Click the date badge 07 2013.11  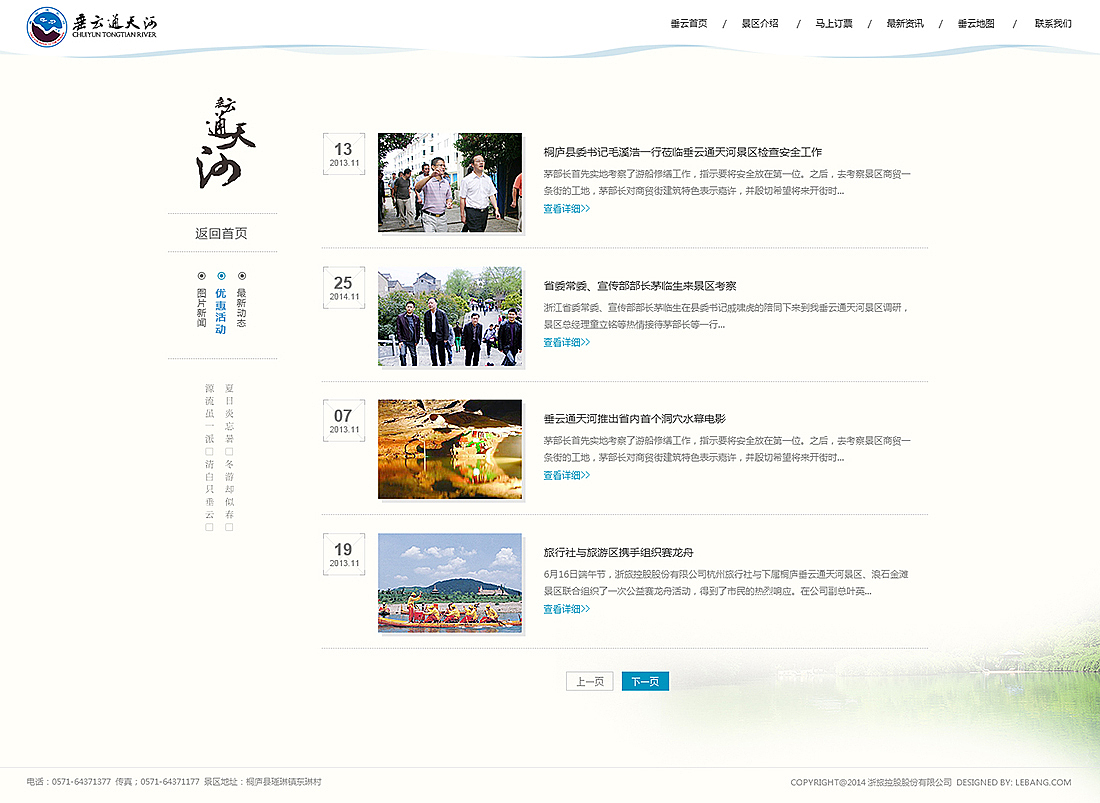tap(344, 421)
